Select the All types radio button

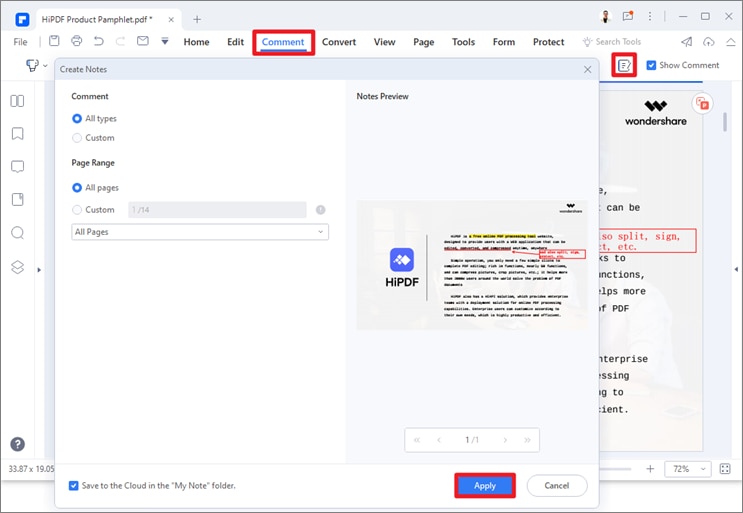[x=77, y=118]
